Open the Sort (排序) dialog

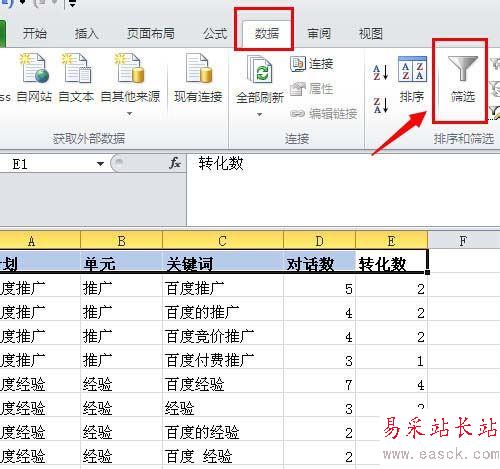[x=412, y=79]
